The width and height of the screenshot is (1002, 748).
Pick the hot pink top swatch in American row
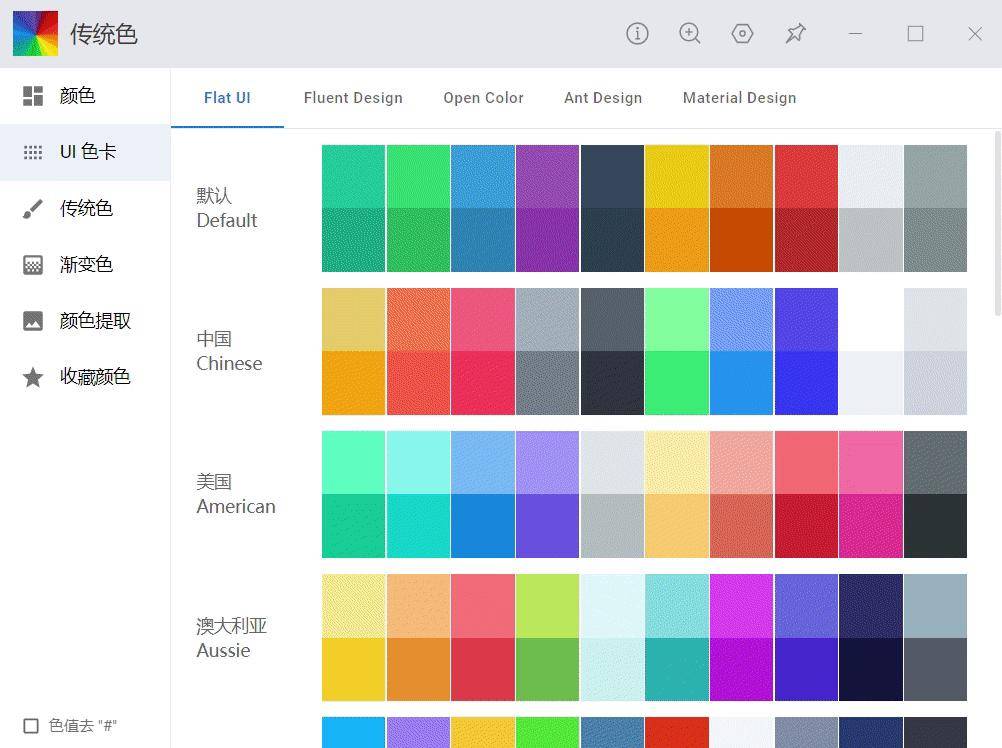(x=871, y=462)
